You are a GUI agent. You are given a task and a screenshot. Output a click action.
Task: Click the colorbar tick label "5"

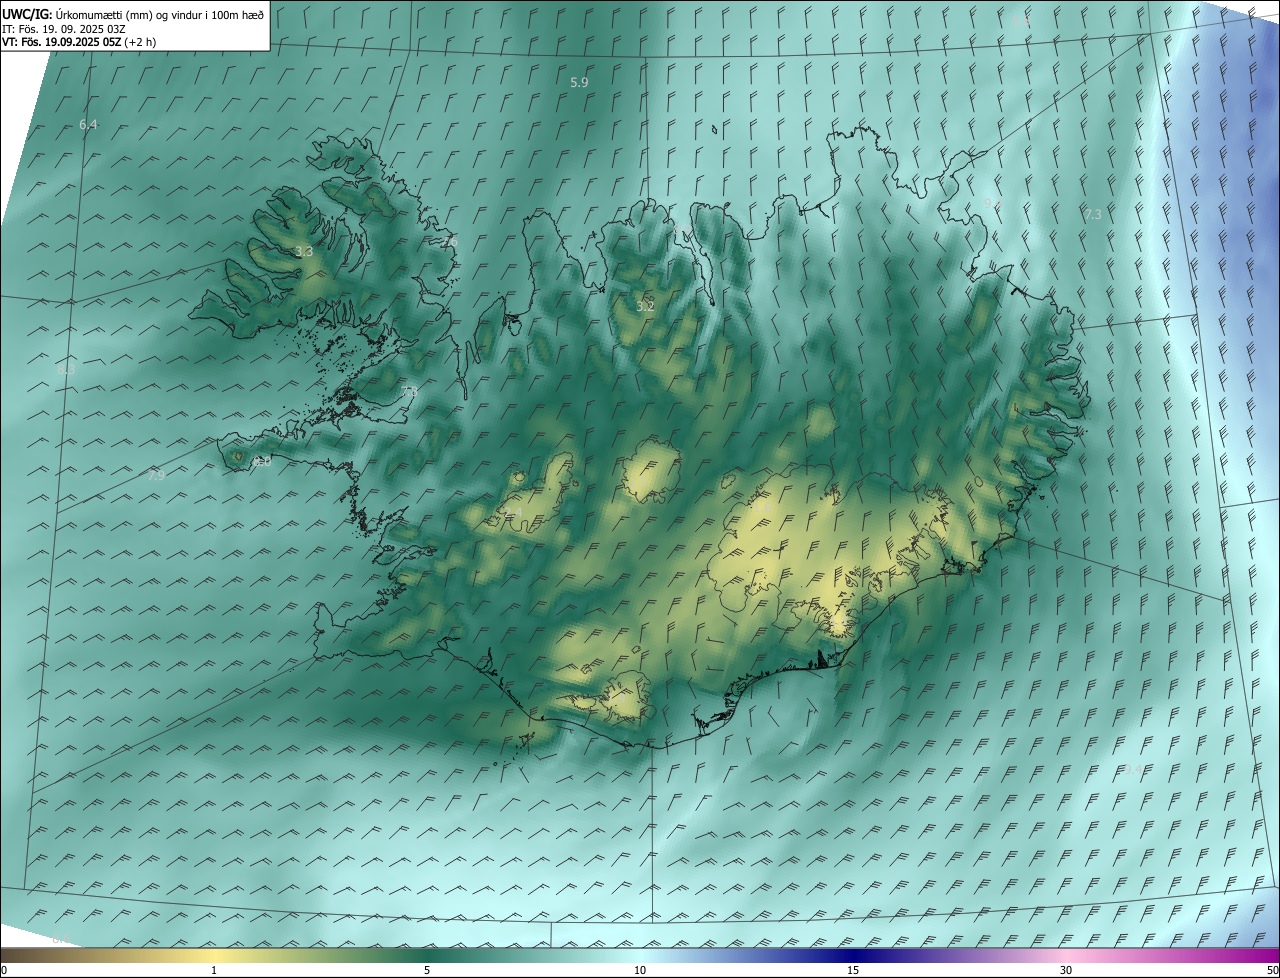[x=427, y=970]
